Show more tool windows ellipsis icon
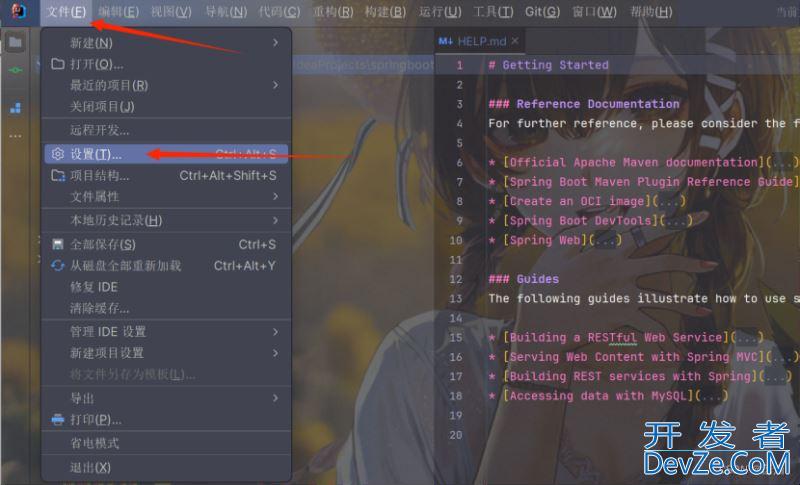This screenshot has height=485, width=800. coord(15,136)
